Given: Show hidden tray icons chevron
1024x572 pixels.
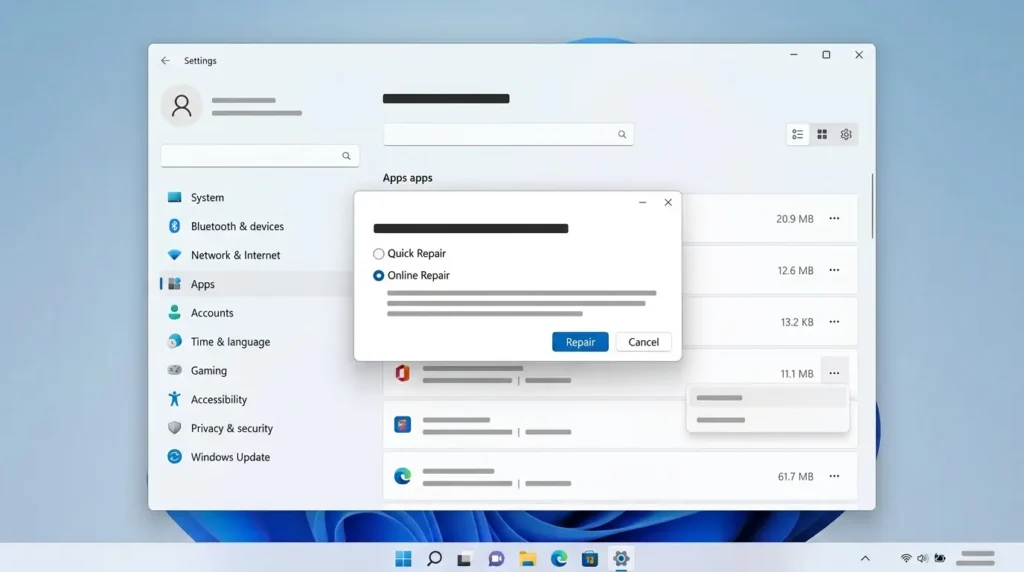Looking at the screenshot, I should pyautogui.click(x=865, y=559).
